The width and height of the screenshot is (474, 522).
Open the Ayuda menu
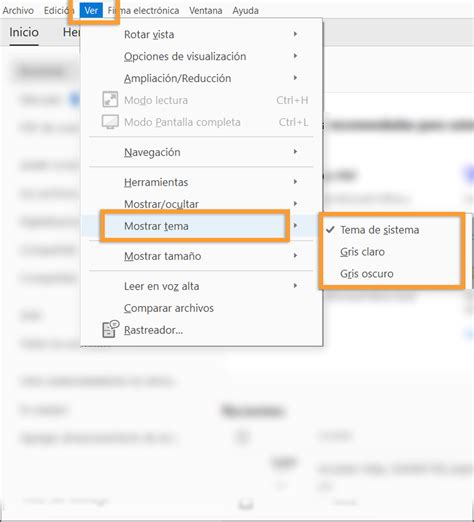(245, 10)
